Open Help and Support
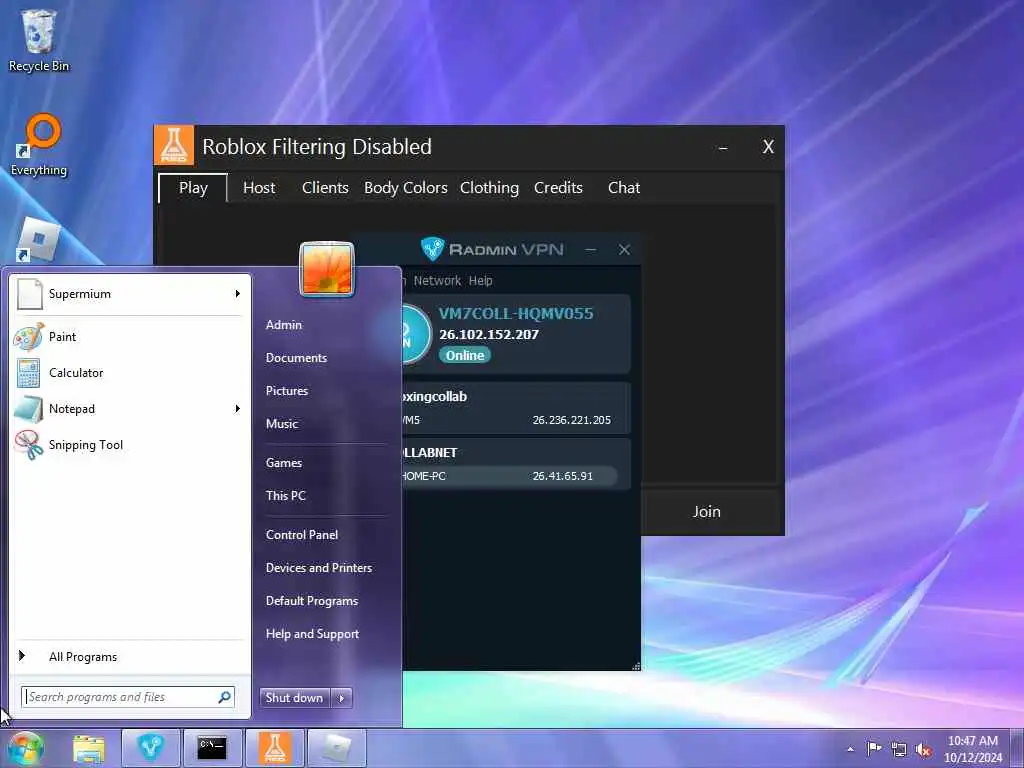 click(x=313, y=634)
